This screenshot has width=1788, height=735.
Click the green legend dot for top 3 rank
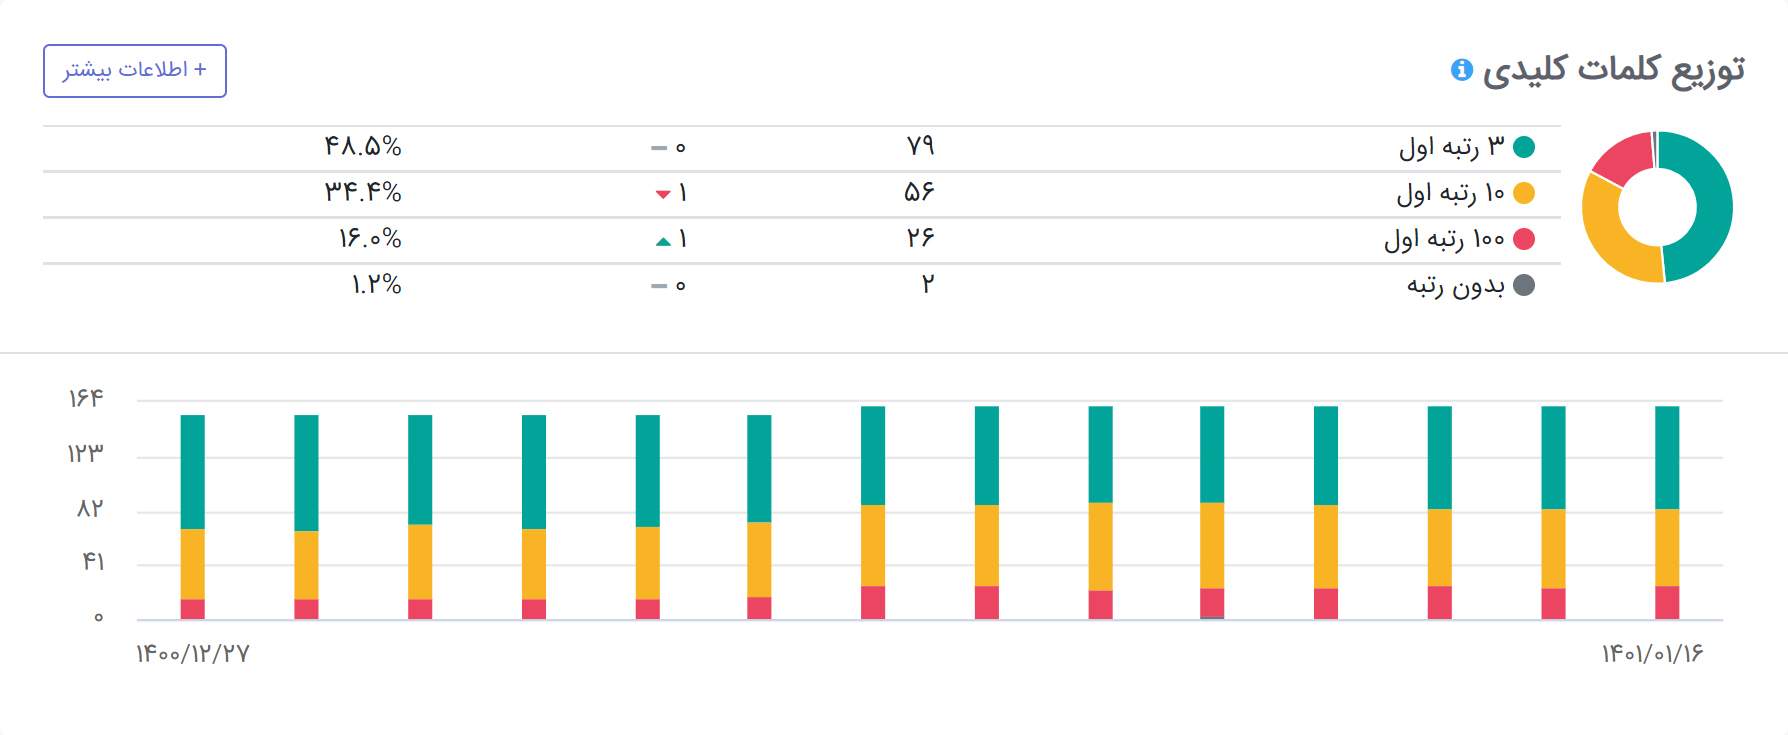pos(1524,147)
